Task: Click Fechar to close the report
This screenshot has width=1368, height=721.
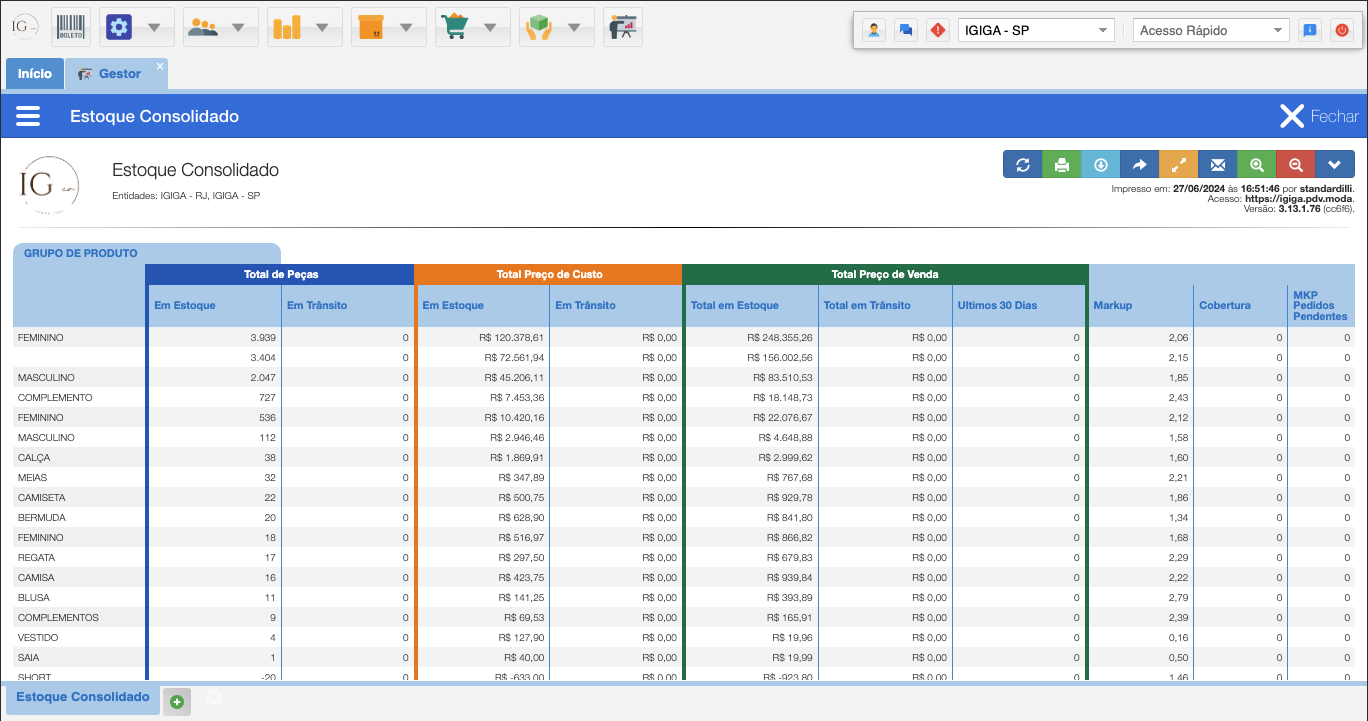Action: [x=1319, y=116]
